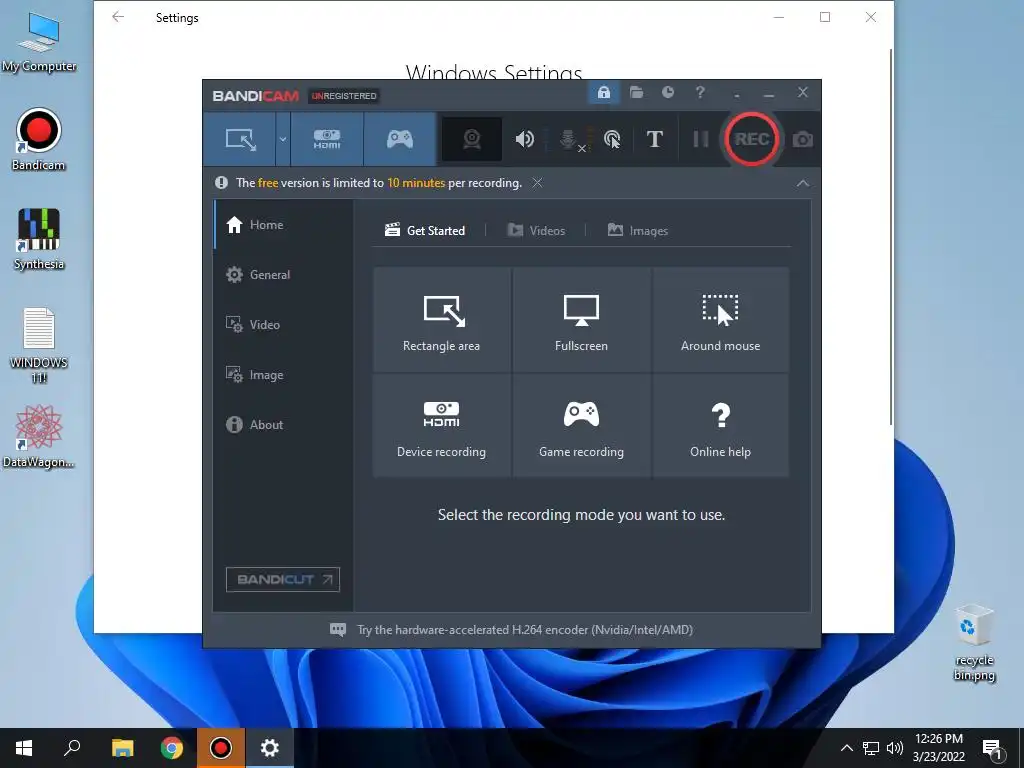This screenshot has width=1024, height=768.
Task: Open the volume icon in system tray
Action: [x=895, y=748]
